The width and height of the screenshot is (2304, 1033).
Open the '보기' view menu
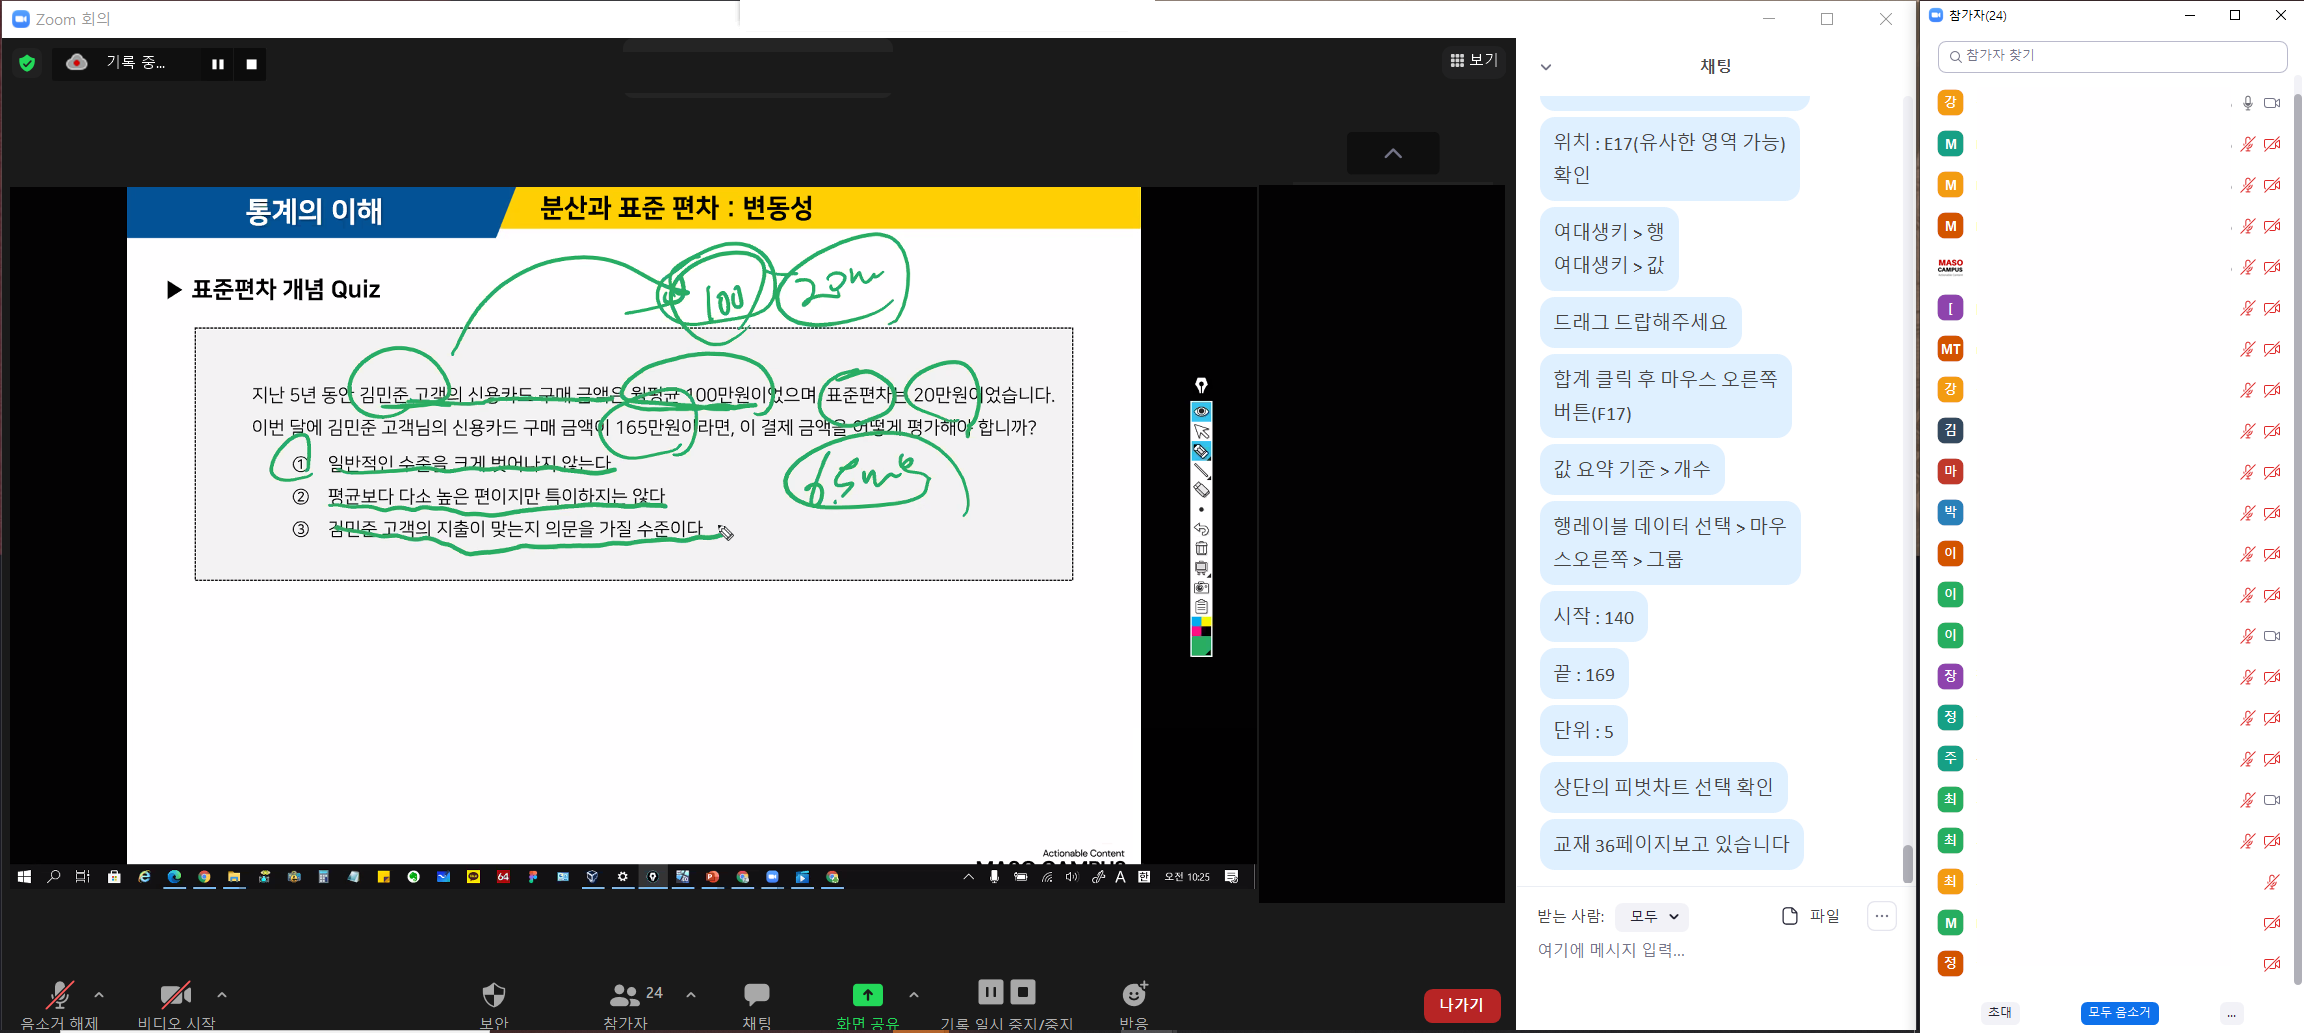[x=1474, y=60]
